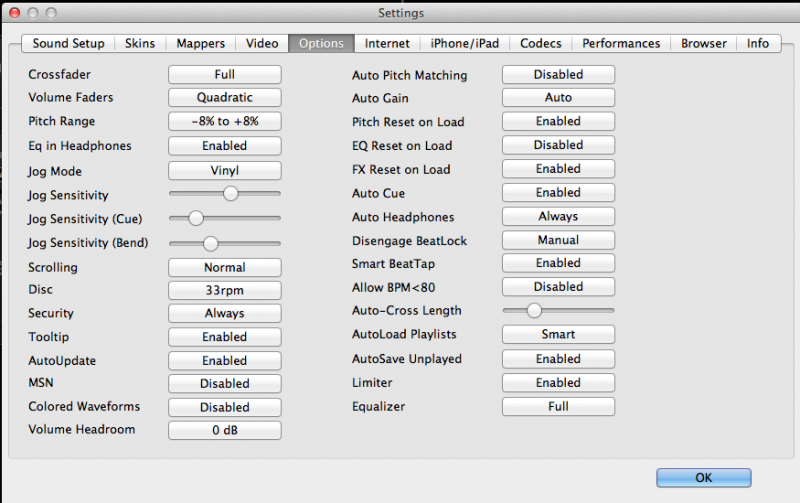Open the Crossfader curve dropdown
This screenshot has height=503, width=800.
[224, 75]
